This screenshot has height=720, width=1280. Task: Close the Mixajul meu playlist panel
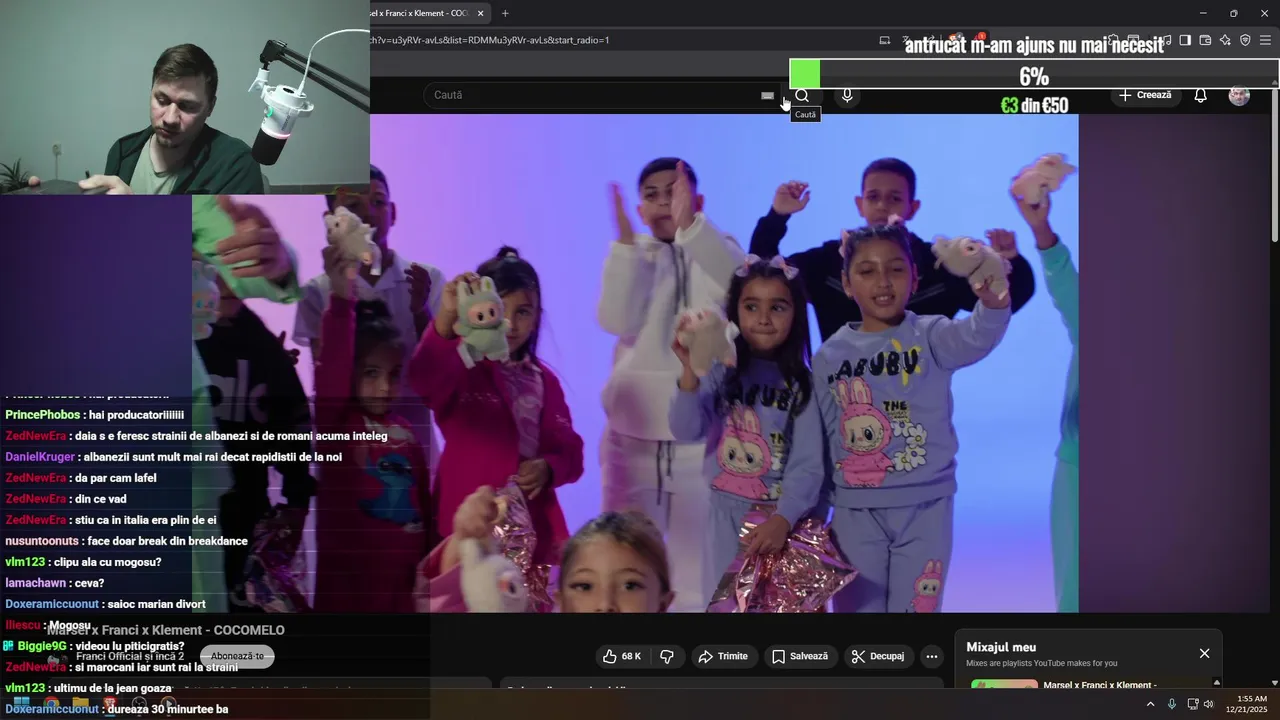click(x=1204, y=653)
